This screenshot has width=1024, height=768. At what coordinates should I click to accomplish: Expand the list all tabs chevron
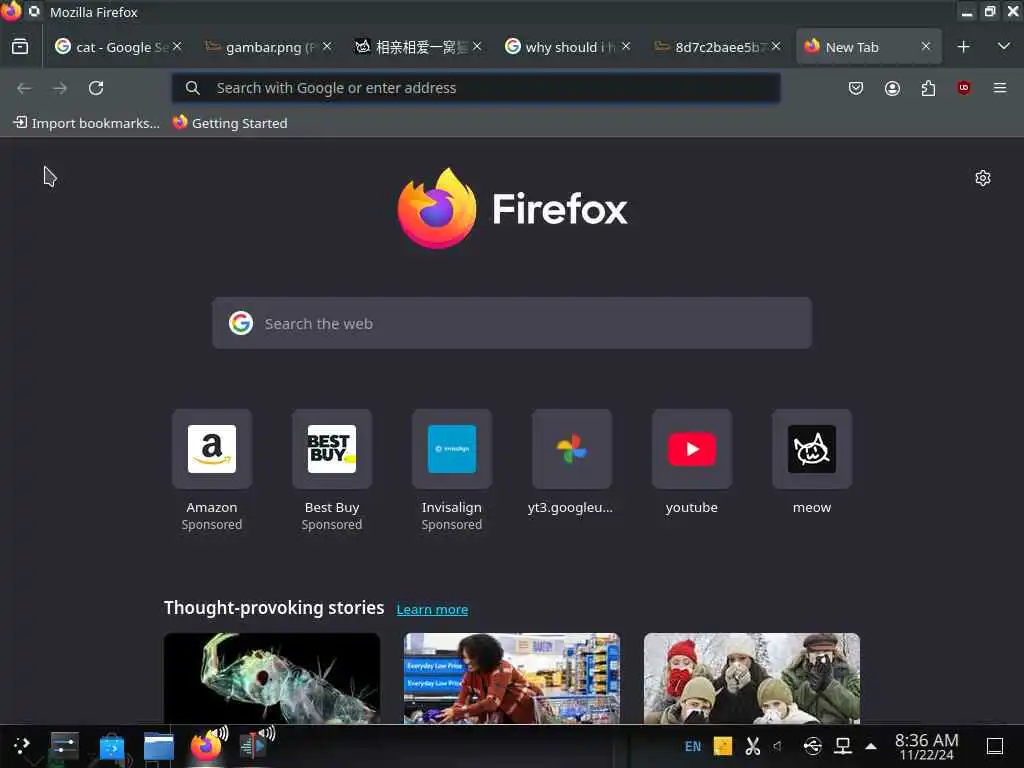1004,46
